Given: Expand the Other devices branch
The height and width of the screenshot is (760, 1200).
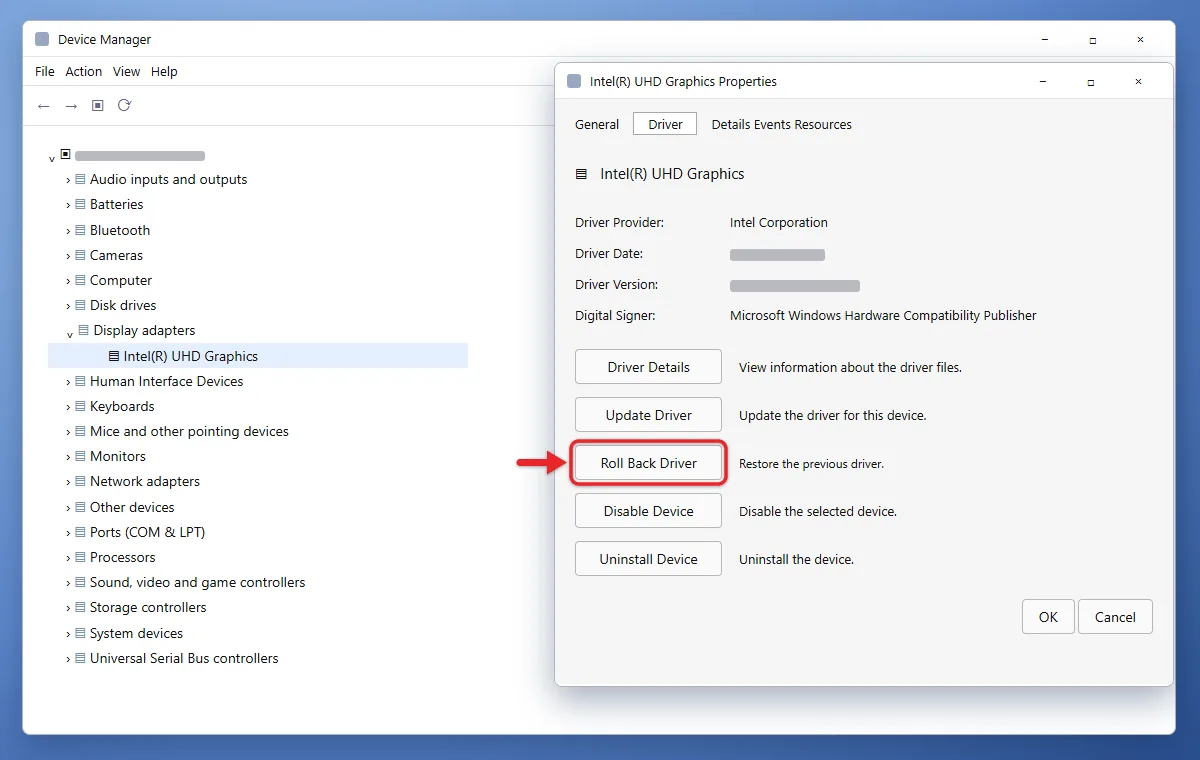Looking at the screenshot, I should pos(68,508).
